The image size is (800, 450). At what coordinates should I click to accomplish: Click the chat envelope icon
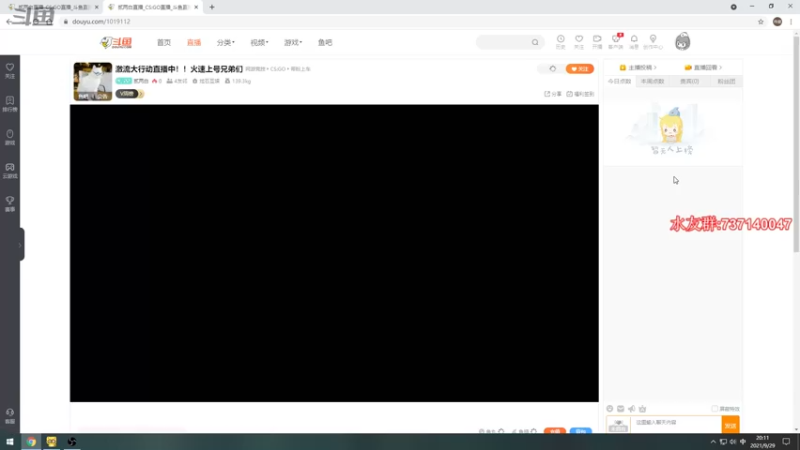point(620,409)
